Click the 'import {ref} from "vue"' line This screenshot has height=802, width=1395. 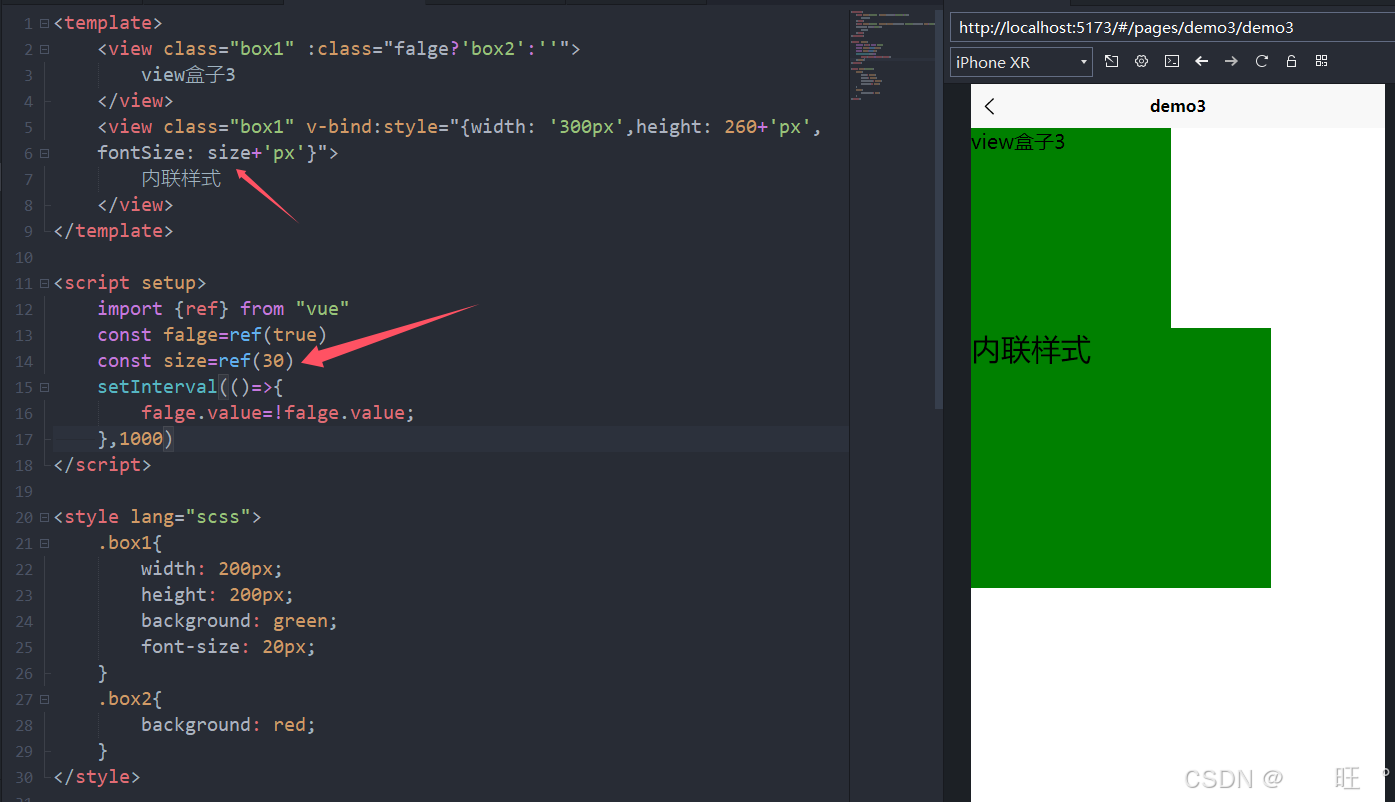[223, 309]
